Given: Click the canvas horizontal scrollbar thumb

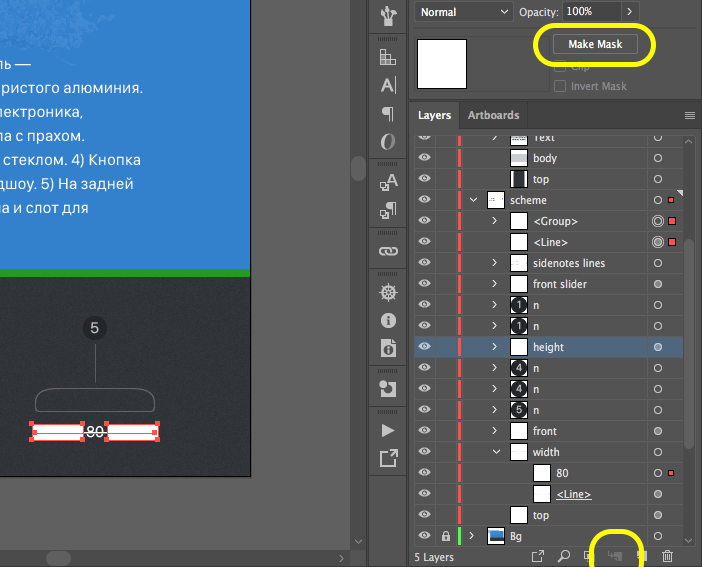Looking at the screenshot, I should point(58,558).
